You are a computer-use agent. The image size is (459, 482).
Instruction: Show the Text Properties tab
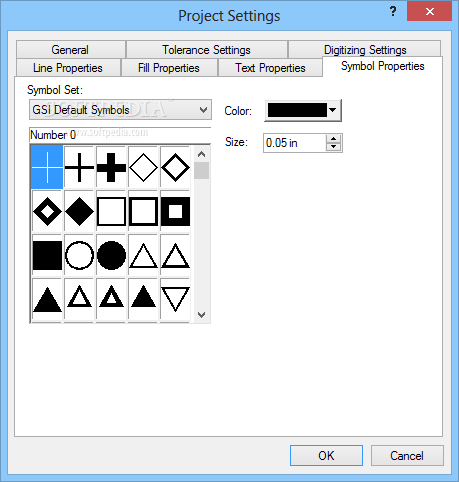pyautogui.click(x=270, y=68)
